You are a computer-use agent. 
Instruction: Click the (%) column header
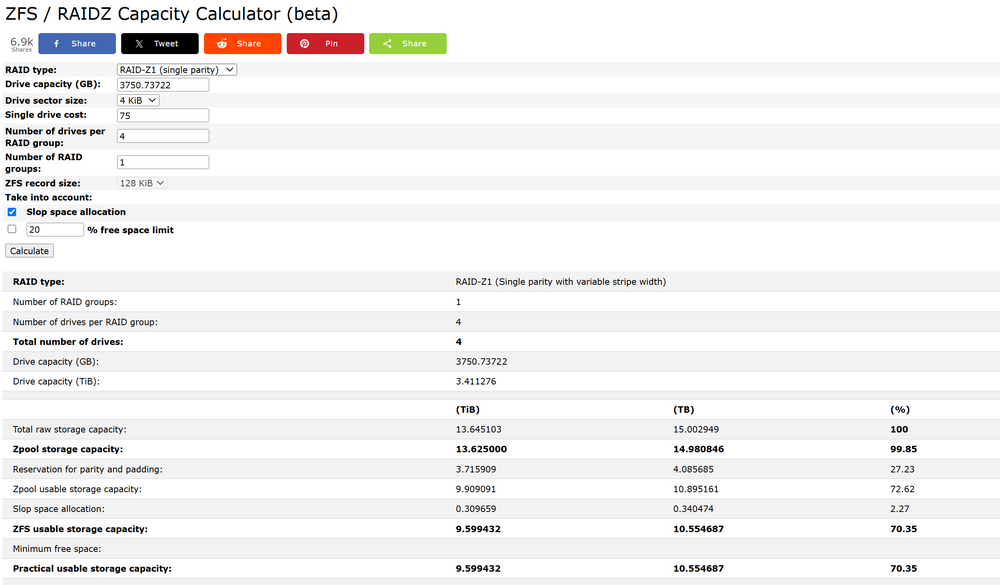point(900,410)
